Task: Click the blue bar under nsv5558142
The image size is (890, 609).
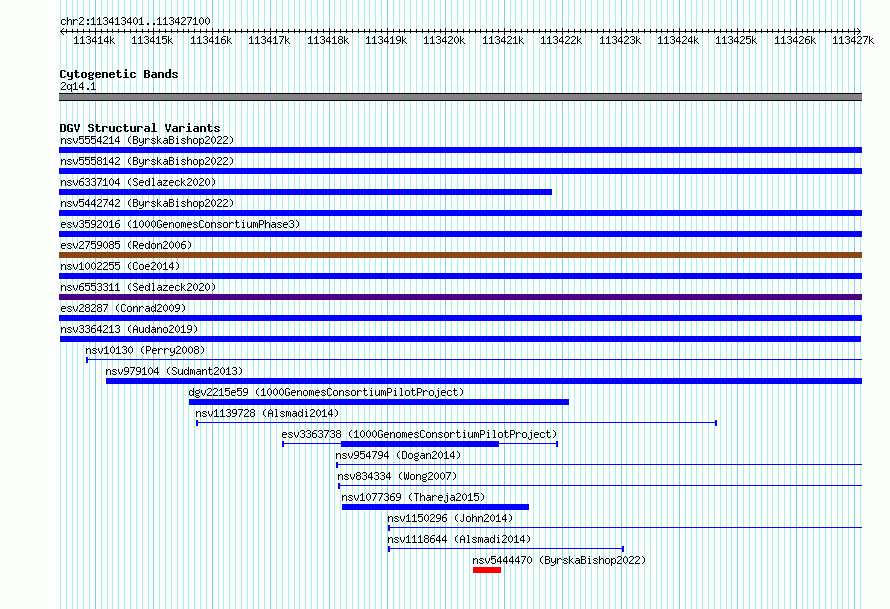Action: [460, 171]
